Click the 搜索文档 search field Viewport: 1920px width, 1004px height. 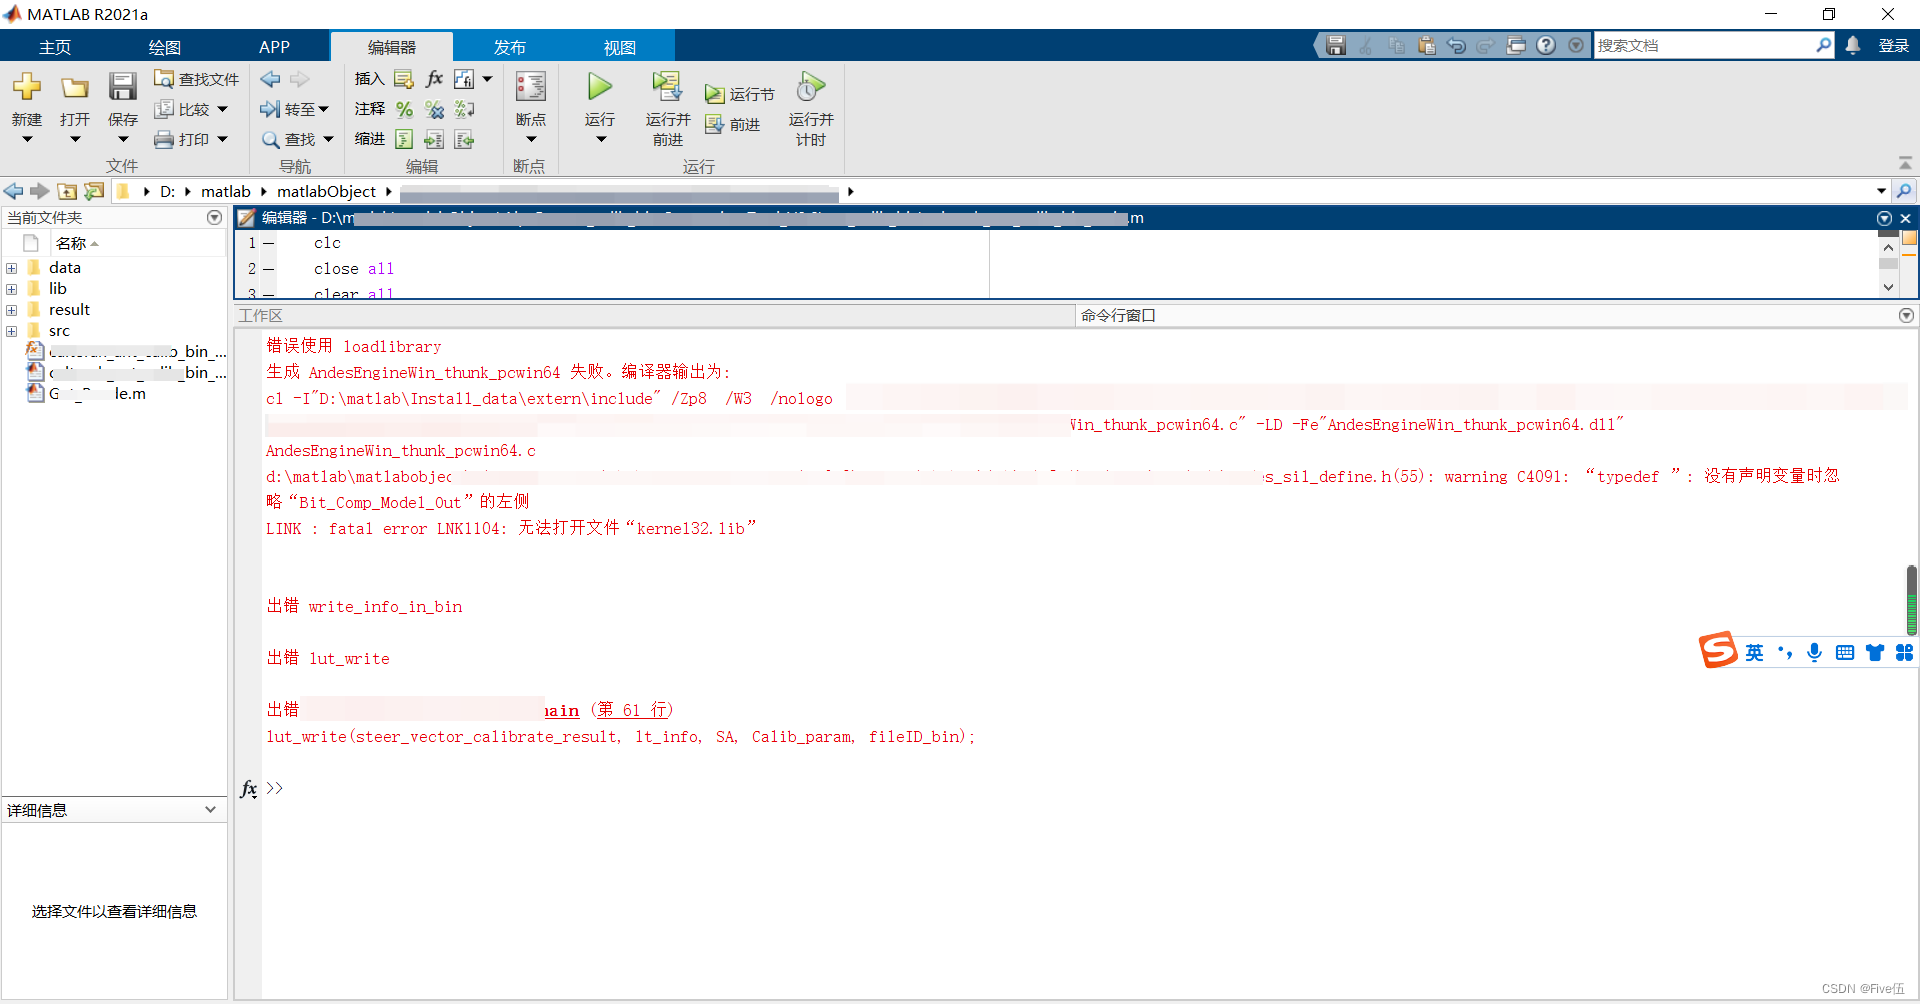(1705, 45)
